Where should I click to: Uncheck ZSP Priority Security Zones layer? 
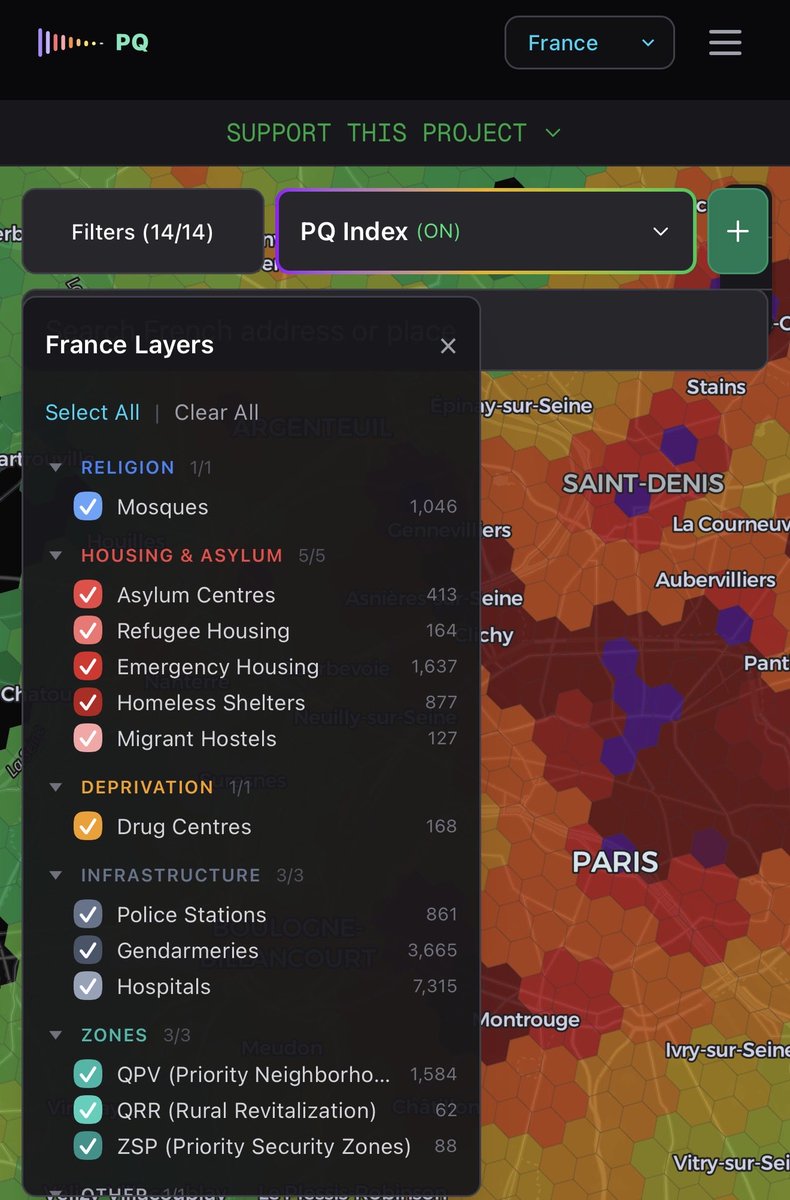pos(88,1147)
